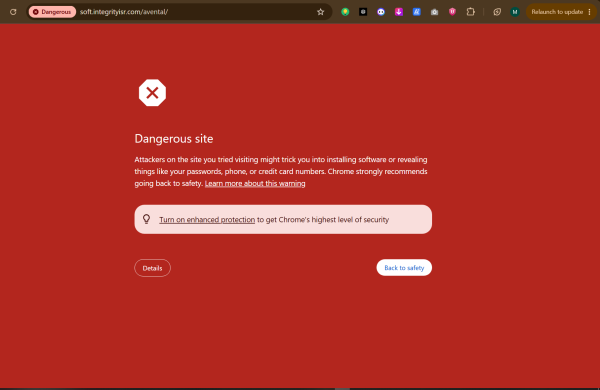Reload the page with the refresh icon
The image size is (600, 390).
coord(13,12)
